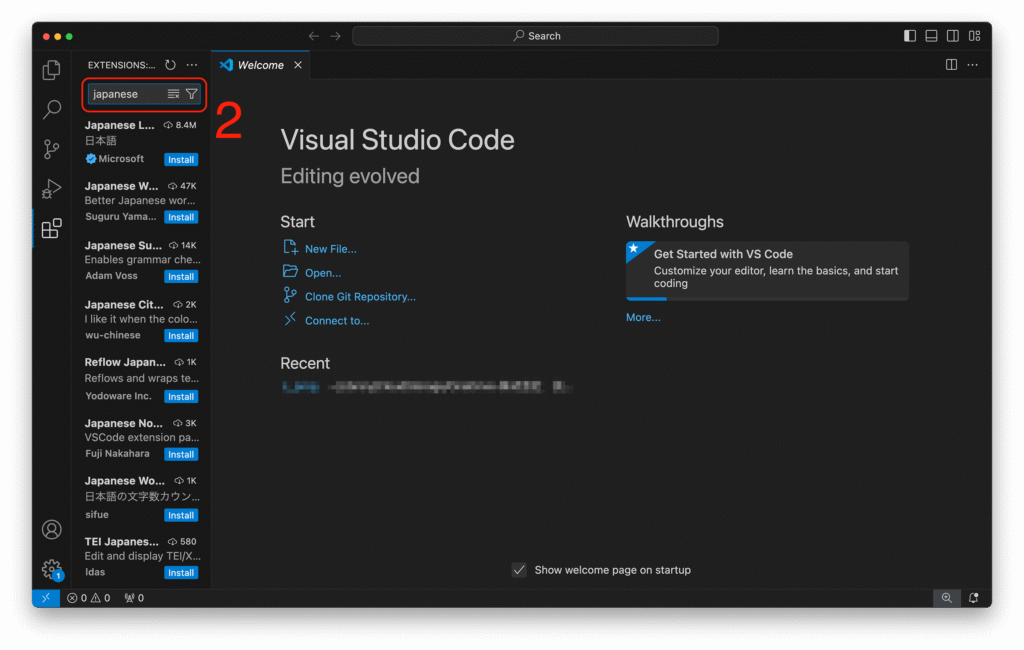Click the Clone Git Repository link
This screenshot has width=1024, height=650.
click(360, 297)
